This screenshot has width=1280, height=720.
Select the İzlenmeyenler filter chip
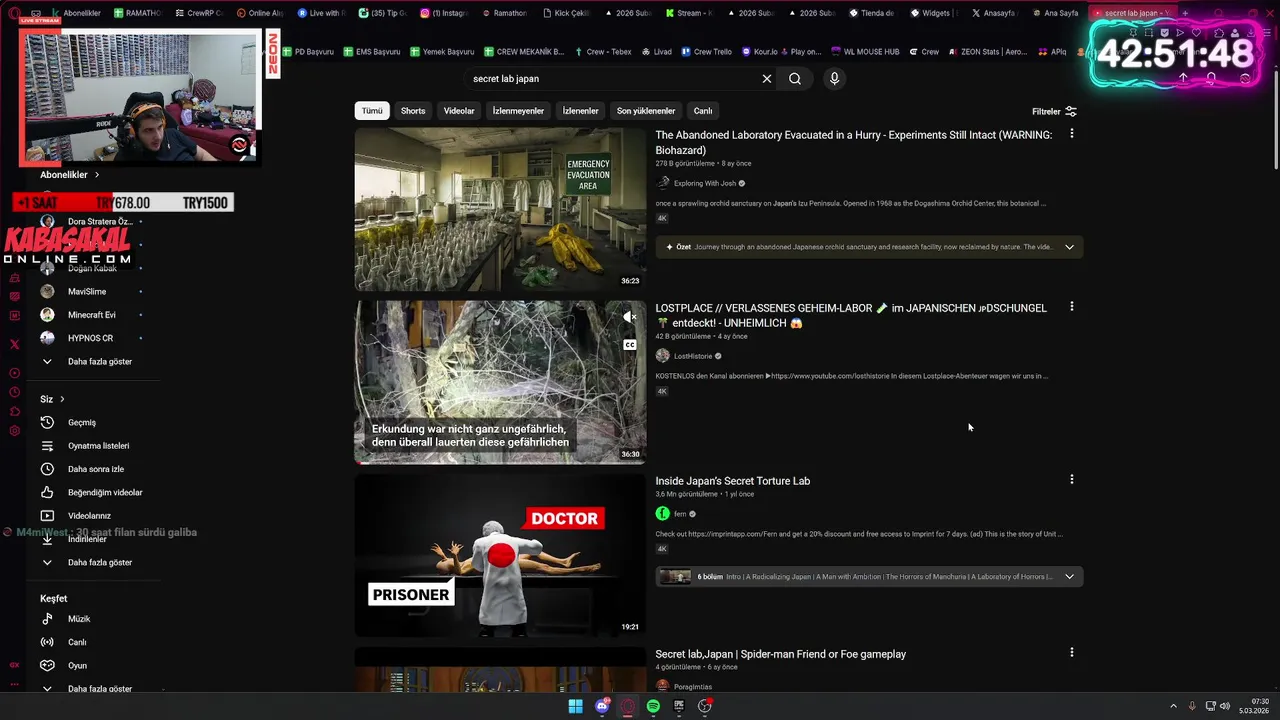518,111
